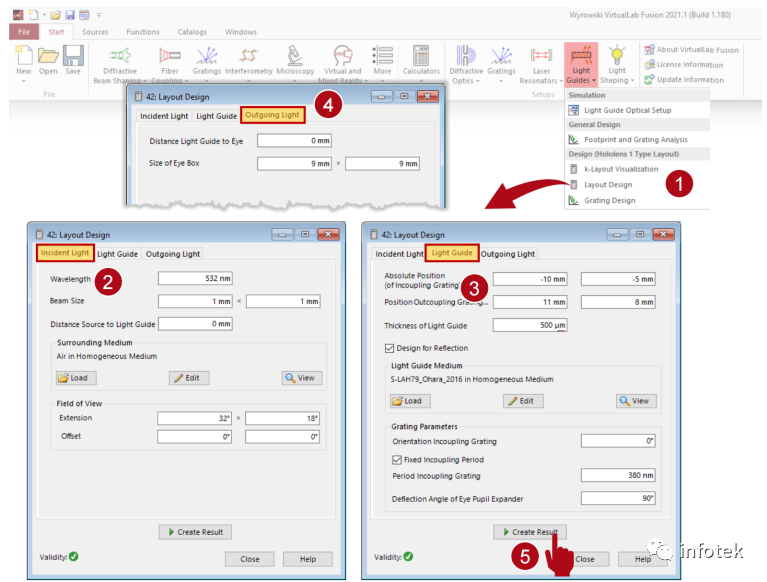Switch to the Sources ribbon tab

click(95, 32)
